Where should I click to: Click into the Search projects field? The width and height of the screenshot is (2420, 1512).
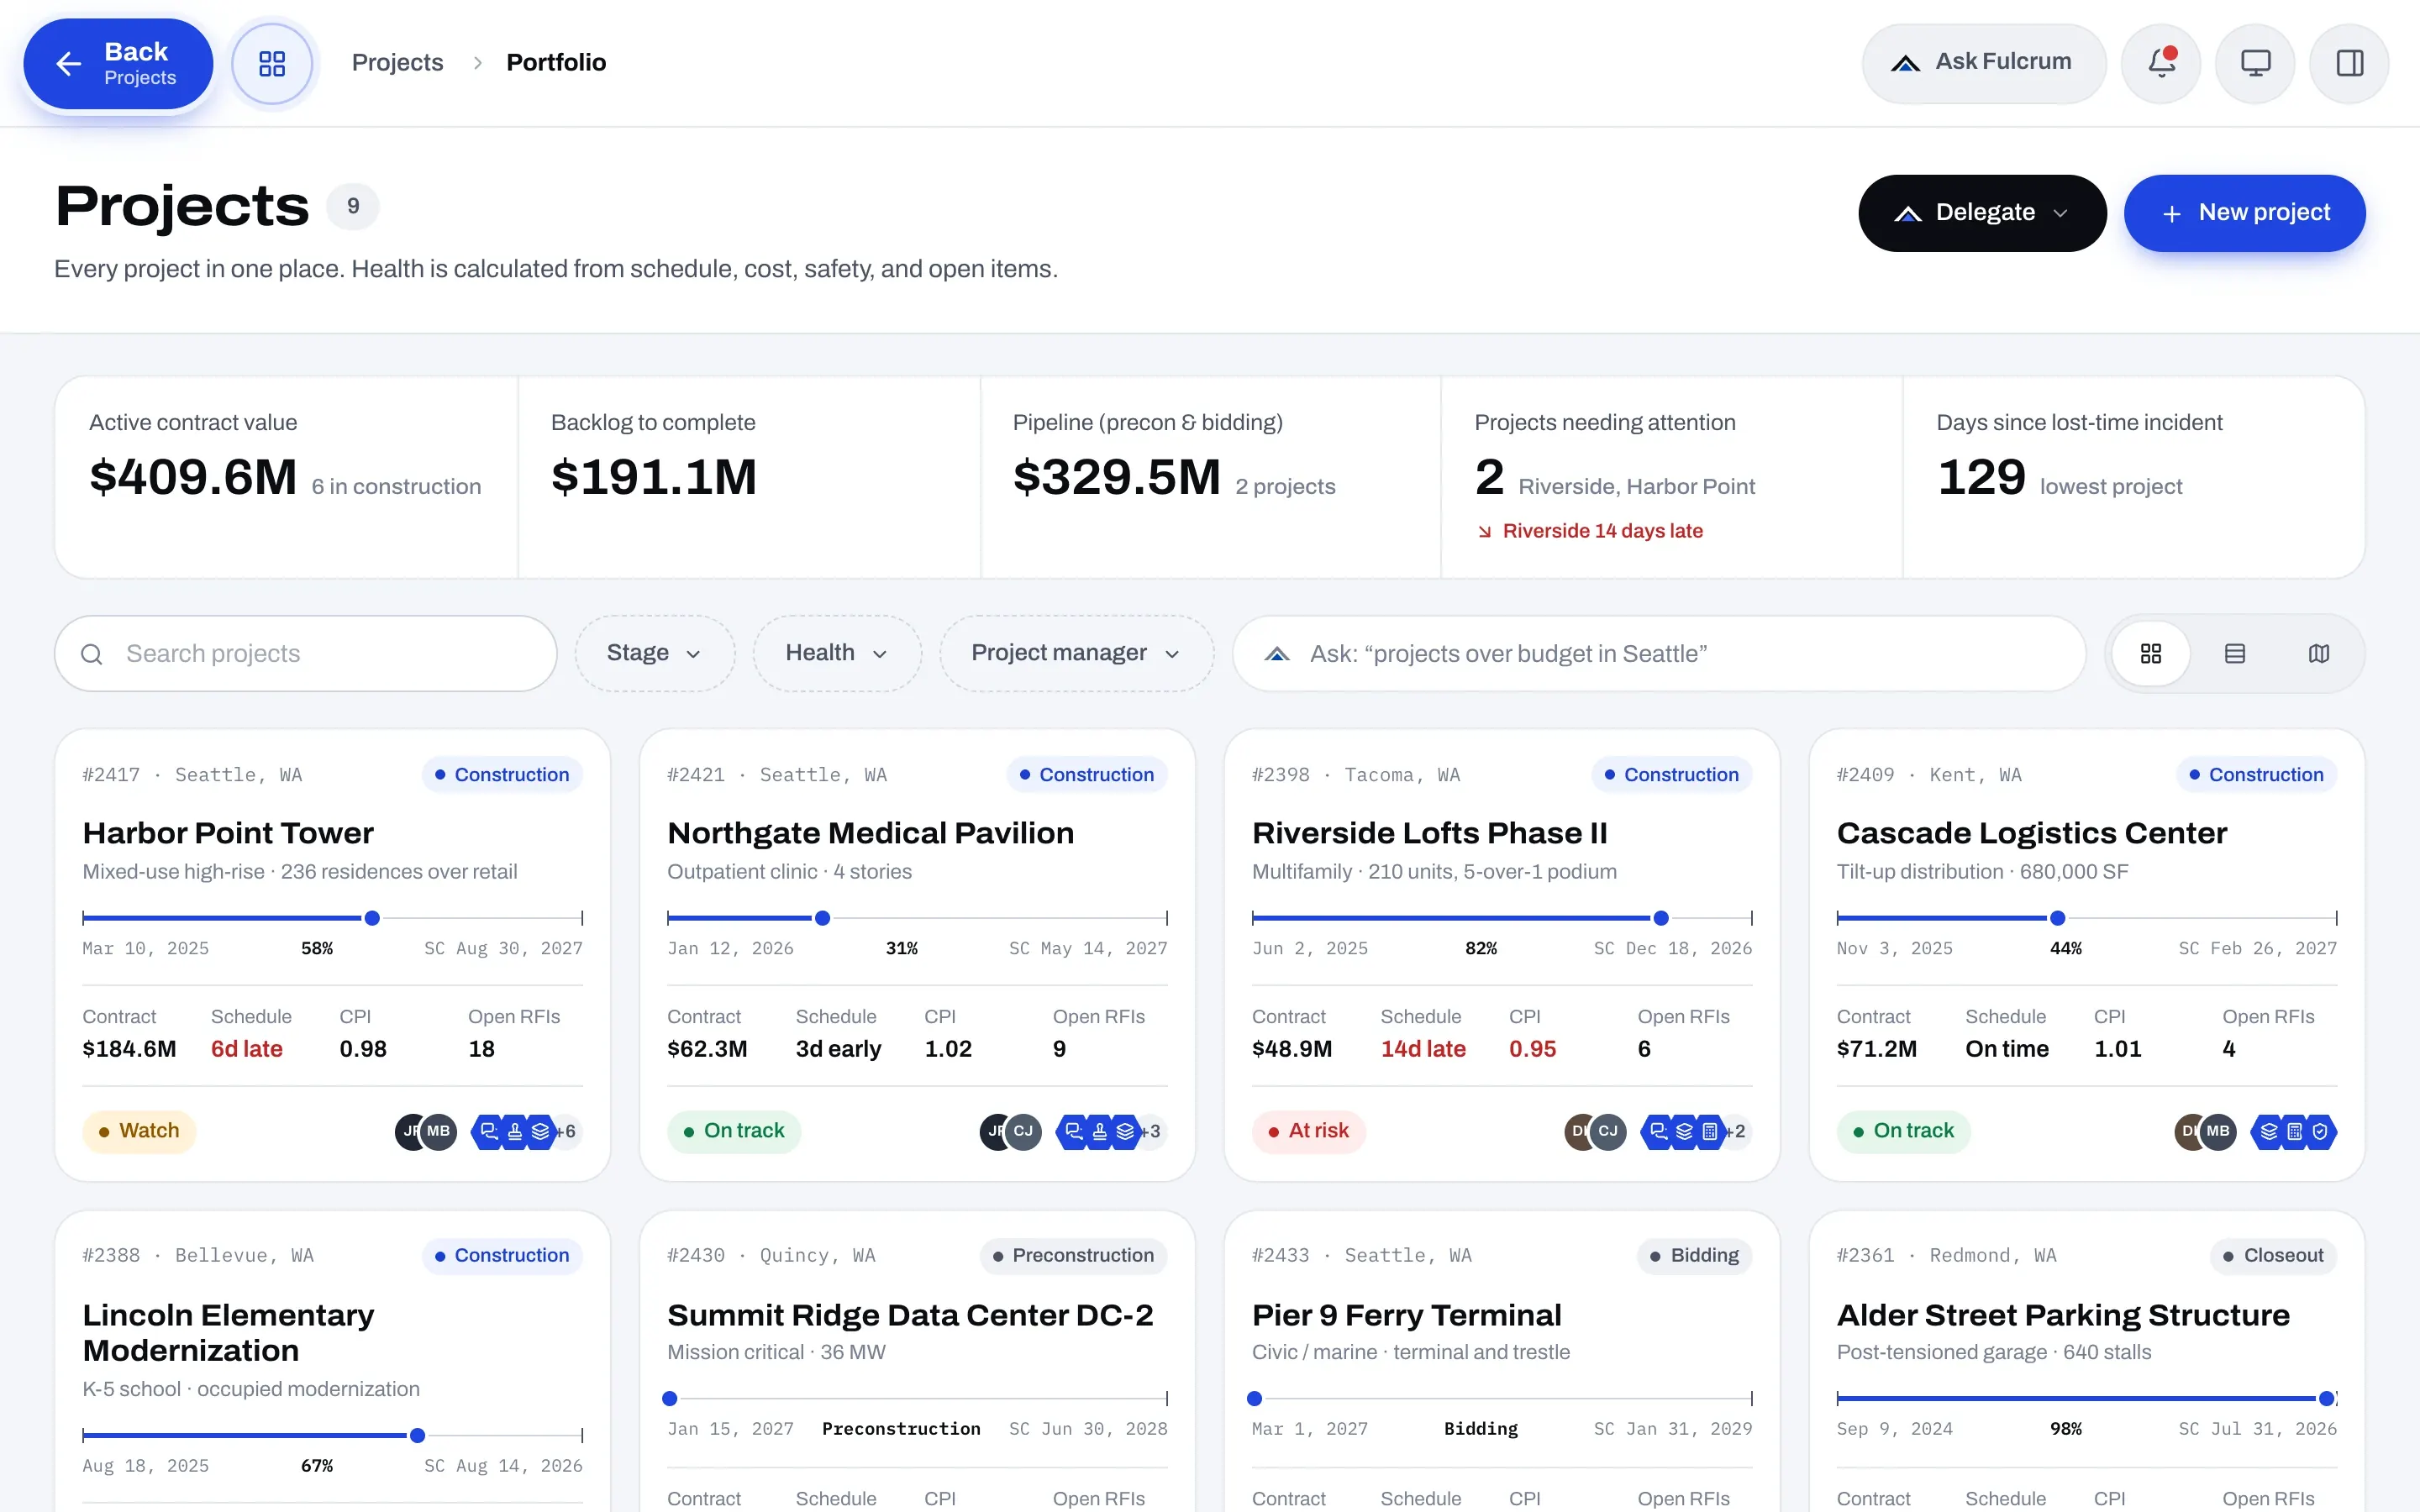pos(306,654)
